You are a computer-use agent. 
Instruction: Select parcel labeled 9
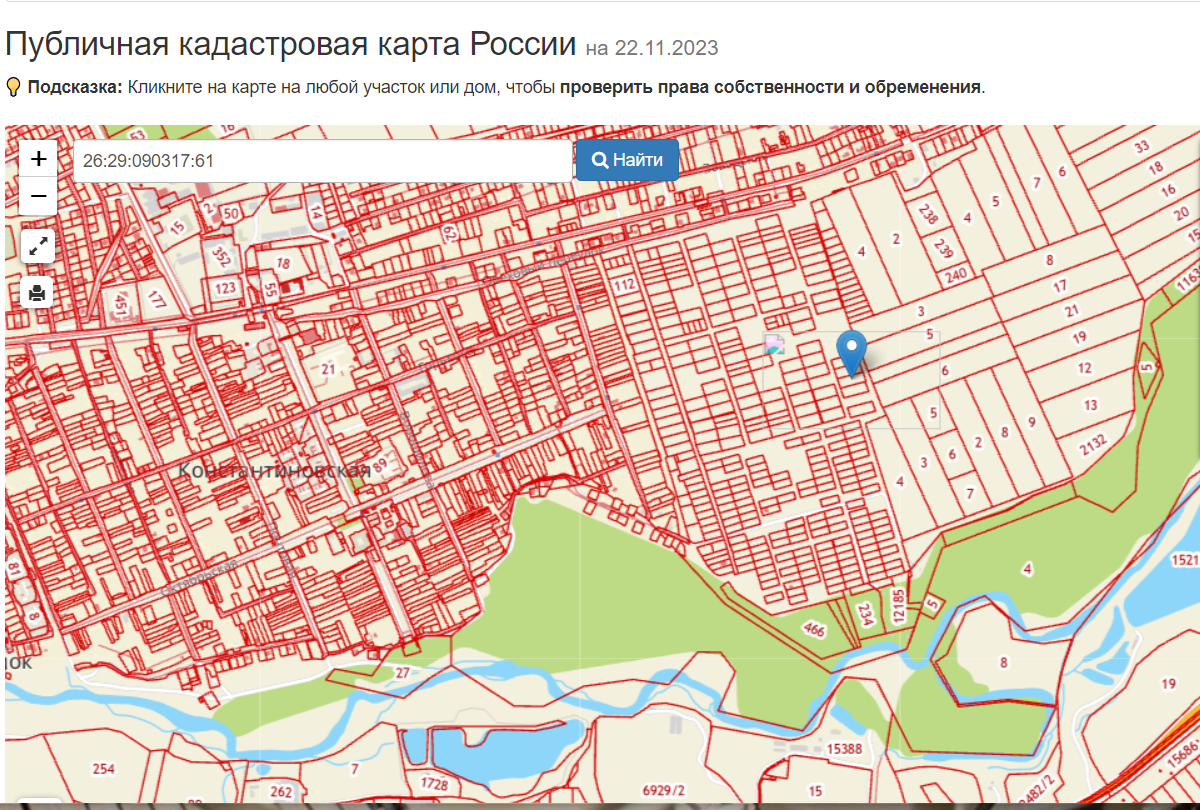coord(1031,421)
